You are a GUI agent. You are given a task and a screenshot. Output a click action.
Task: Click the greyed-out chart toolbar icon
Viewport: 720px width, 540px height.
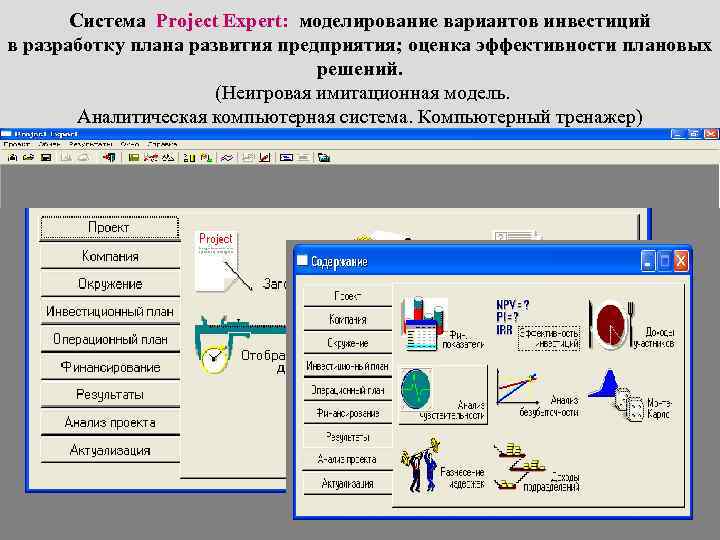(248, 158)
